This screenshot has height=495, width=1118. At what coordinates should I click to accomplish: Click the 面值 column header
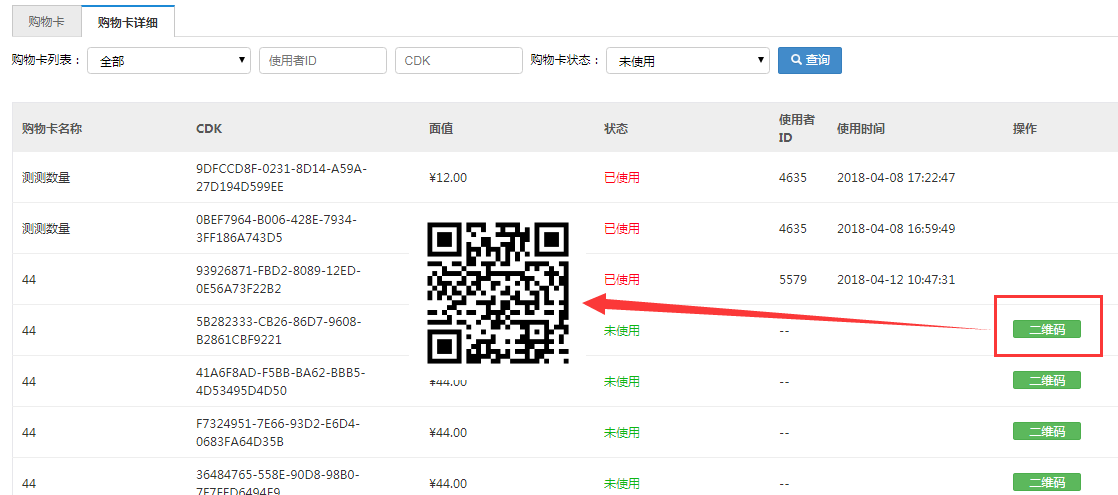tap(441, 129)
